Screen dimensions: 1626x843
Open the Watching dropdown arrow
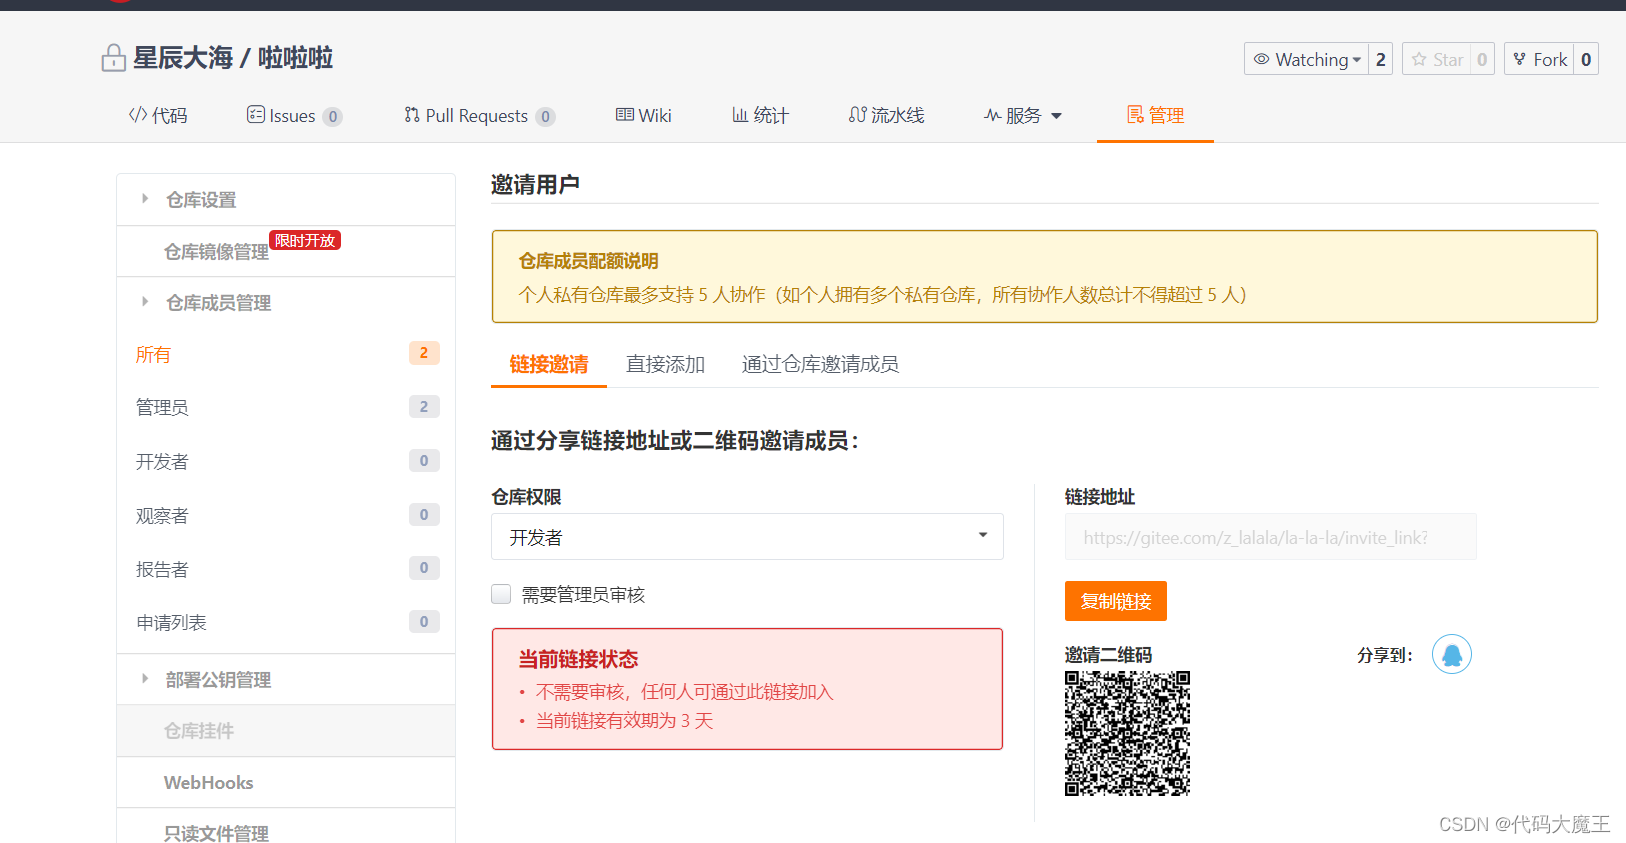[x=1357, y=60]
